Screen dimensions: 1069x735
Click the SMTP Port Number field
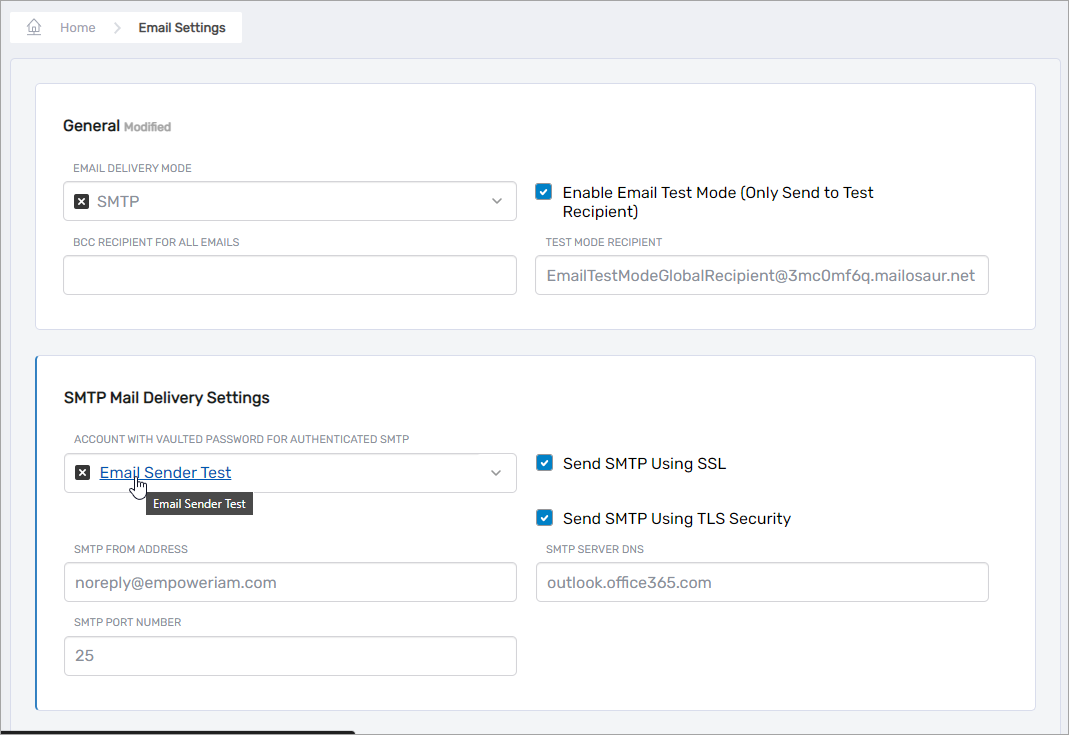point(289,656)
